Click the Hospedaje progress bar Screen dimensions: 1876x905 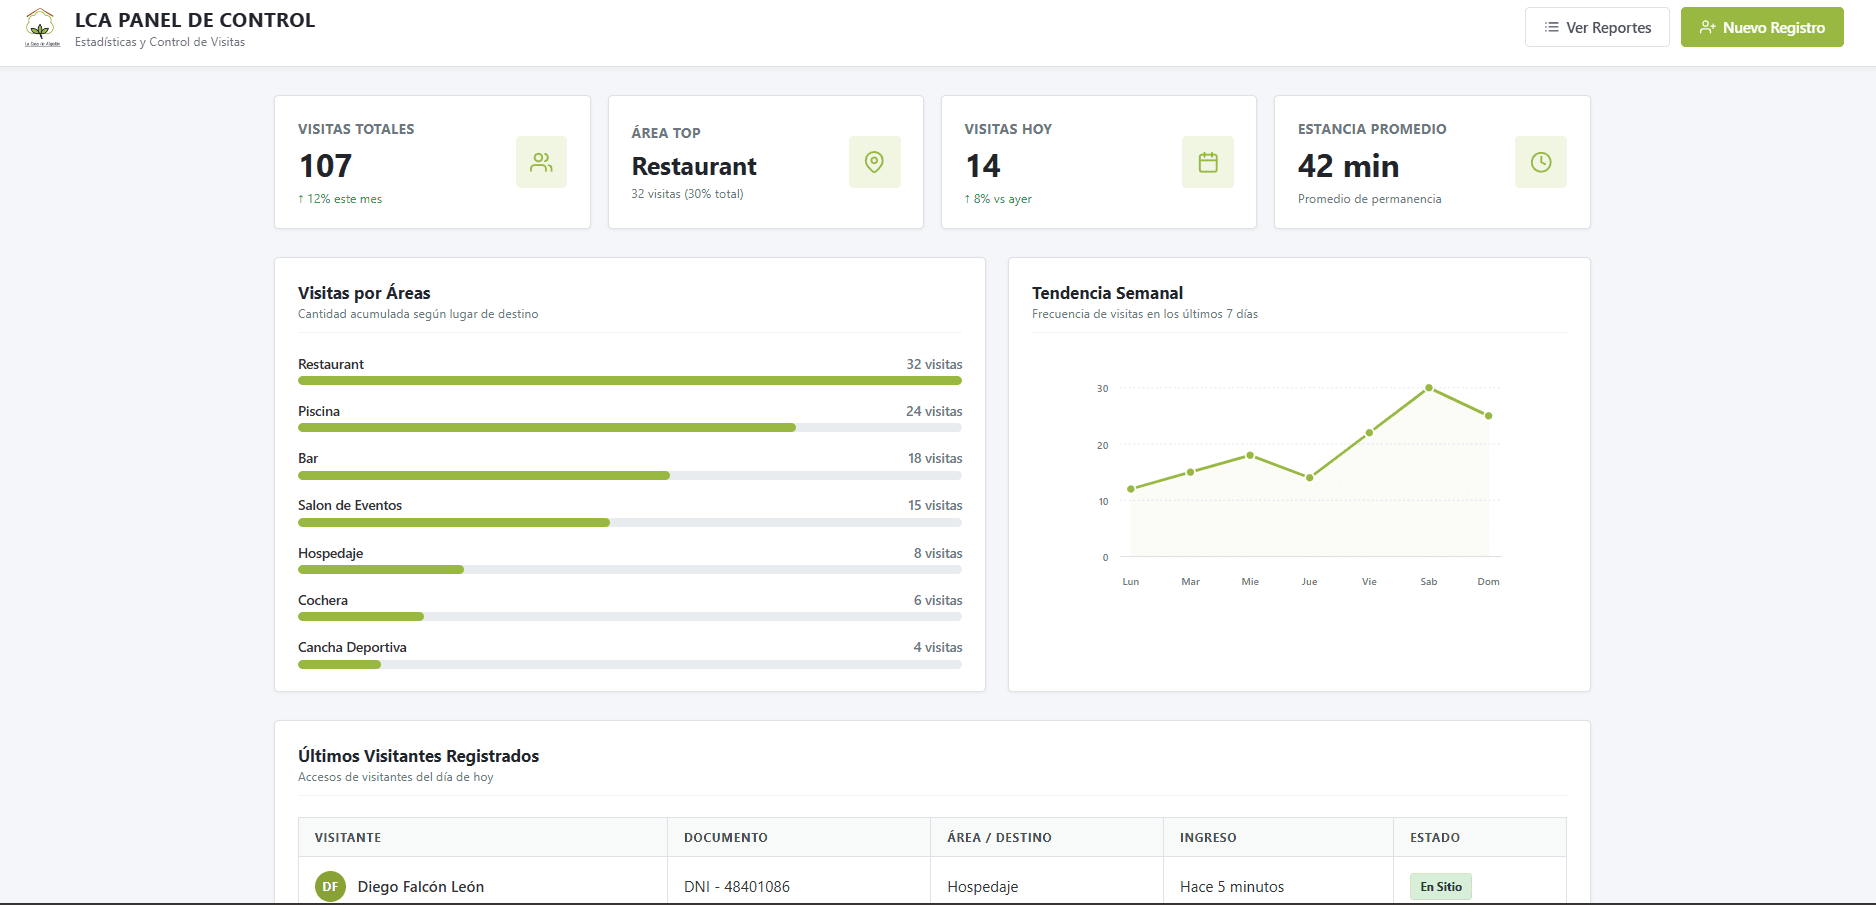(630, 569)
